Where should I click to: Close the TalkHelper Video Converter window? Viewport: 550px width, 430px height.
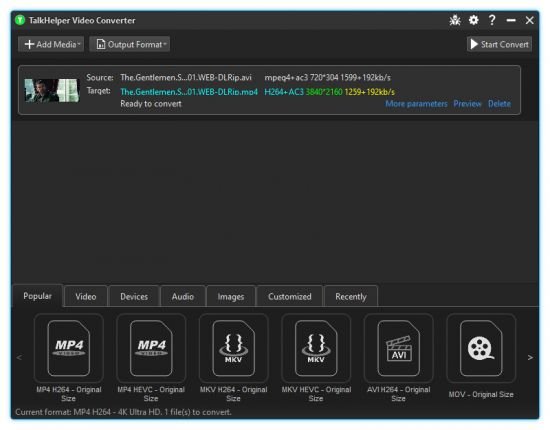pos(530,20)
